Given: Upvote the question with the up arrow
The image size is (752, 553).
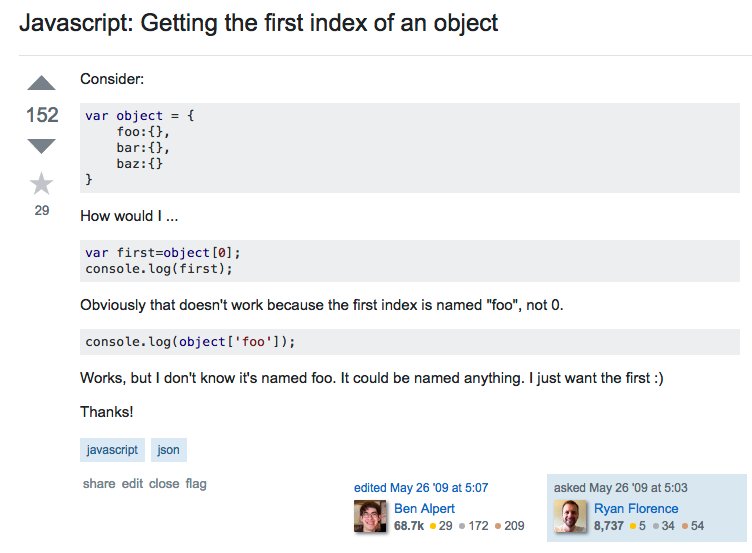Looking at the screenshot, I should (41, 83).
